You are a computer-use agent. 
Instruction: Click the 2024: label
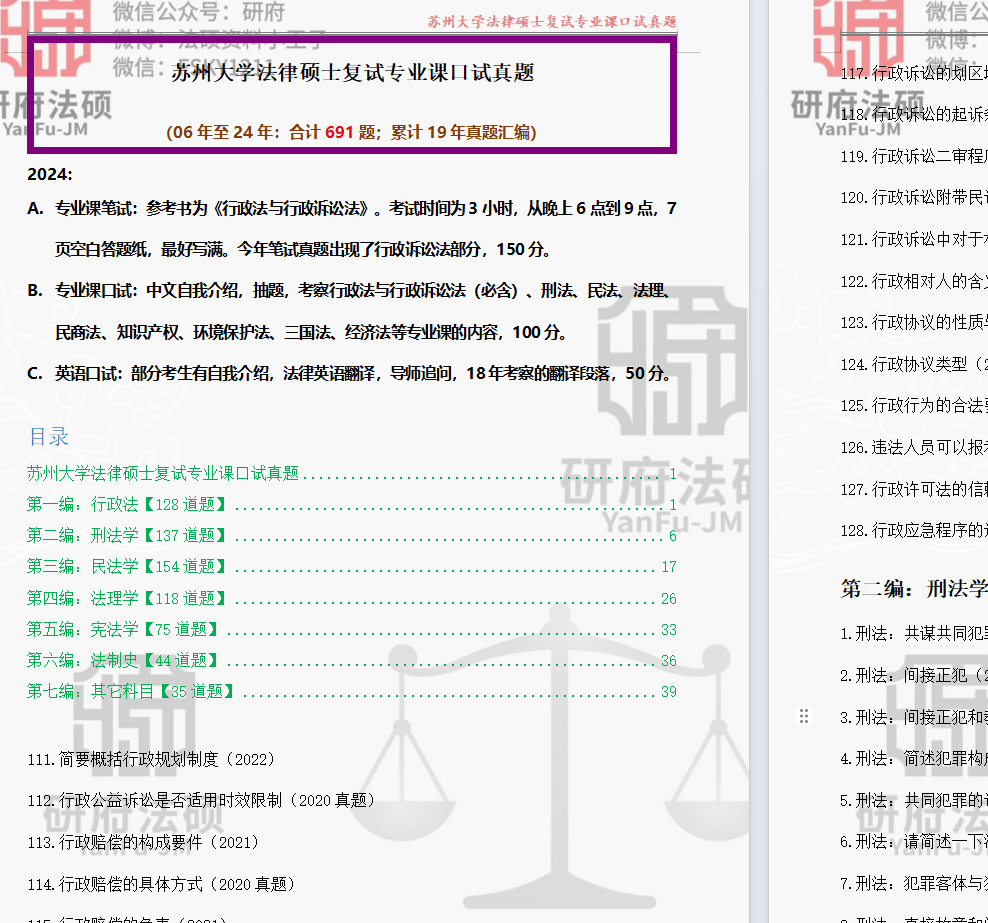click(x=50, y=174)
